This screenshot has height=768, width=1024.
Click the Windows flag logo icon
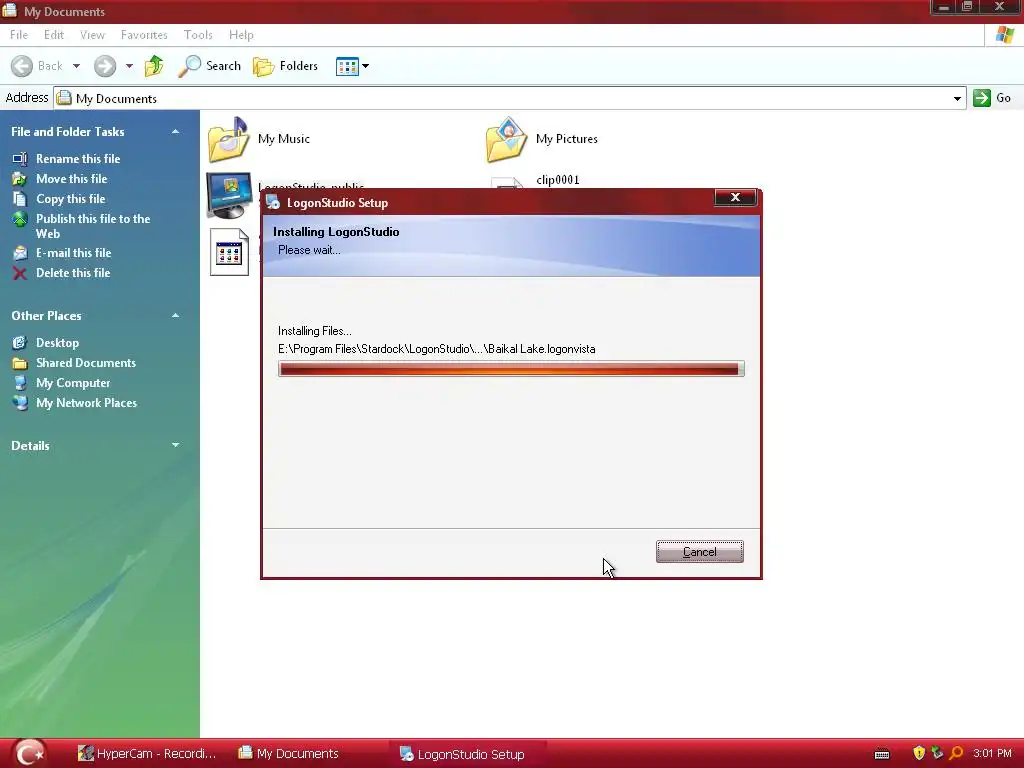click(x=1004, y=35)
